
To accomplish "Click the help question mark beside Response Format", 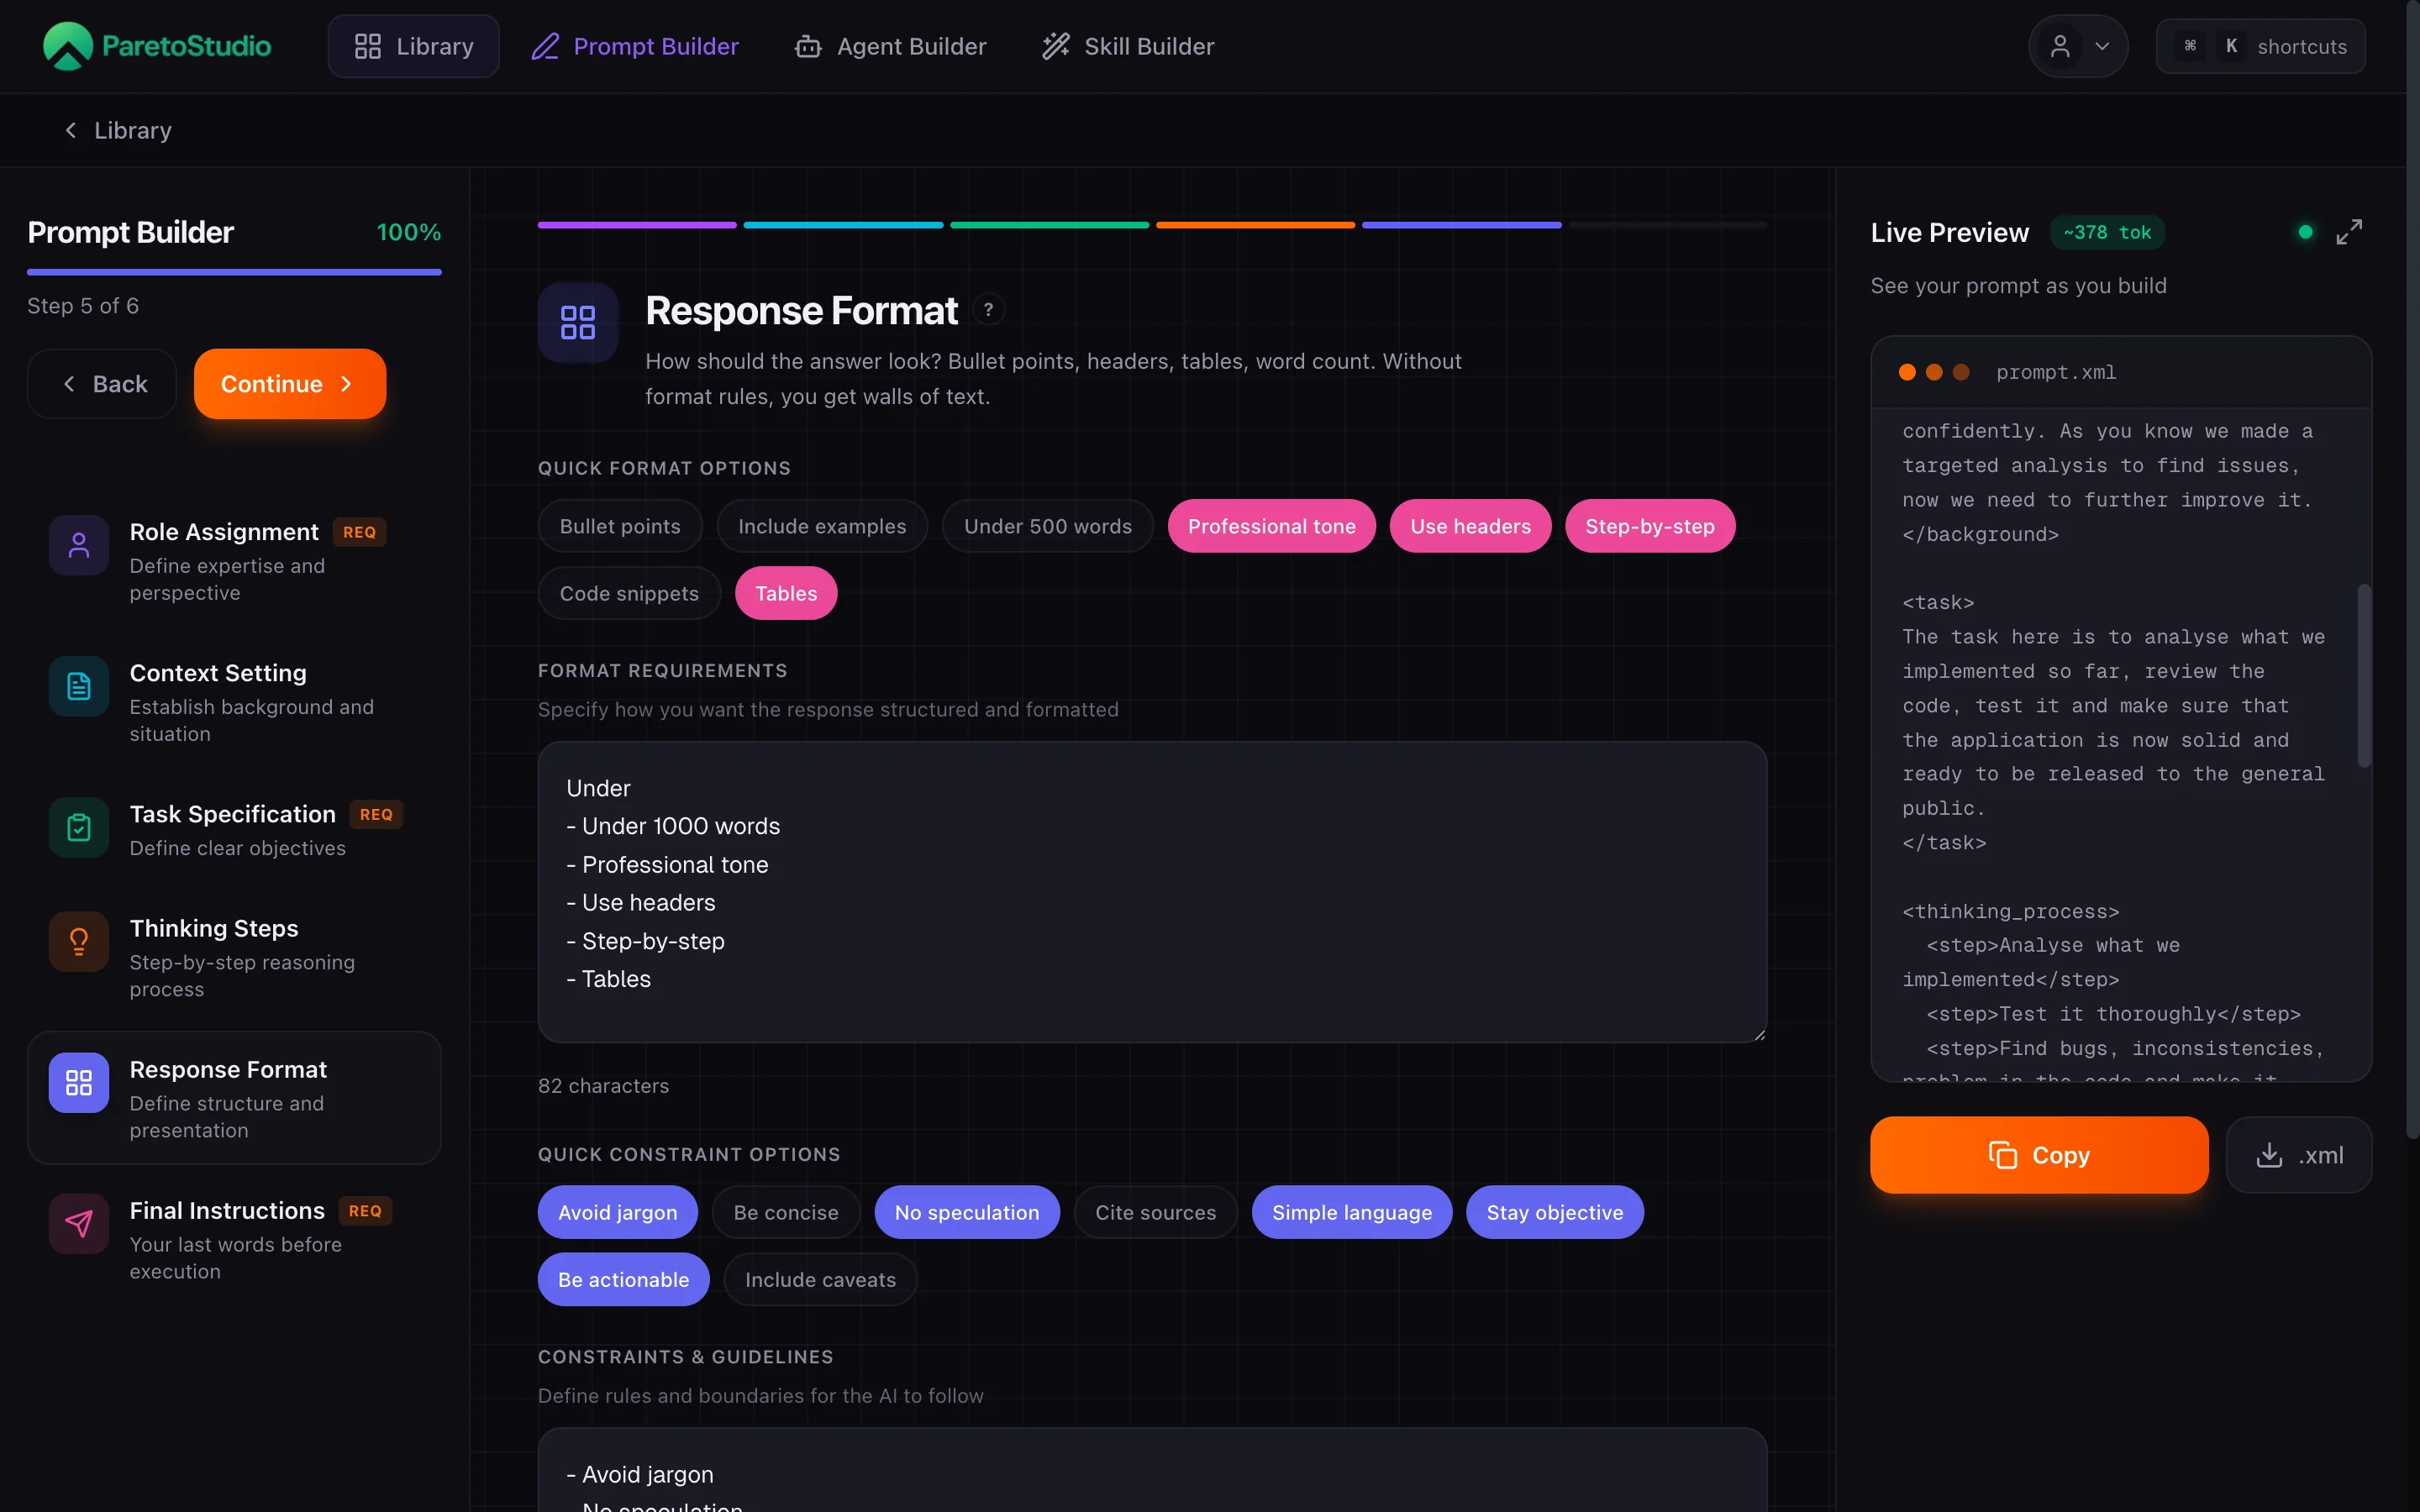I will 988,310.
